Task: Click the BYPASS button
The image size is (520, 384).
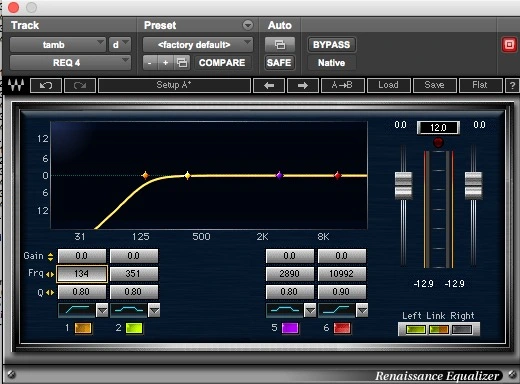Action: pyautogui.click(x=331, y=45)
